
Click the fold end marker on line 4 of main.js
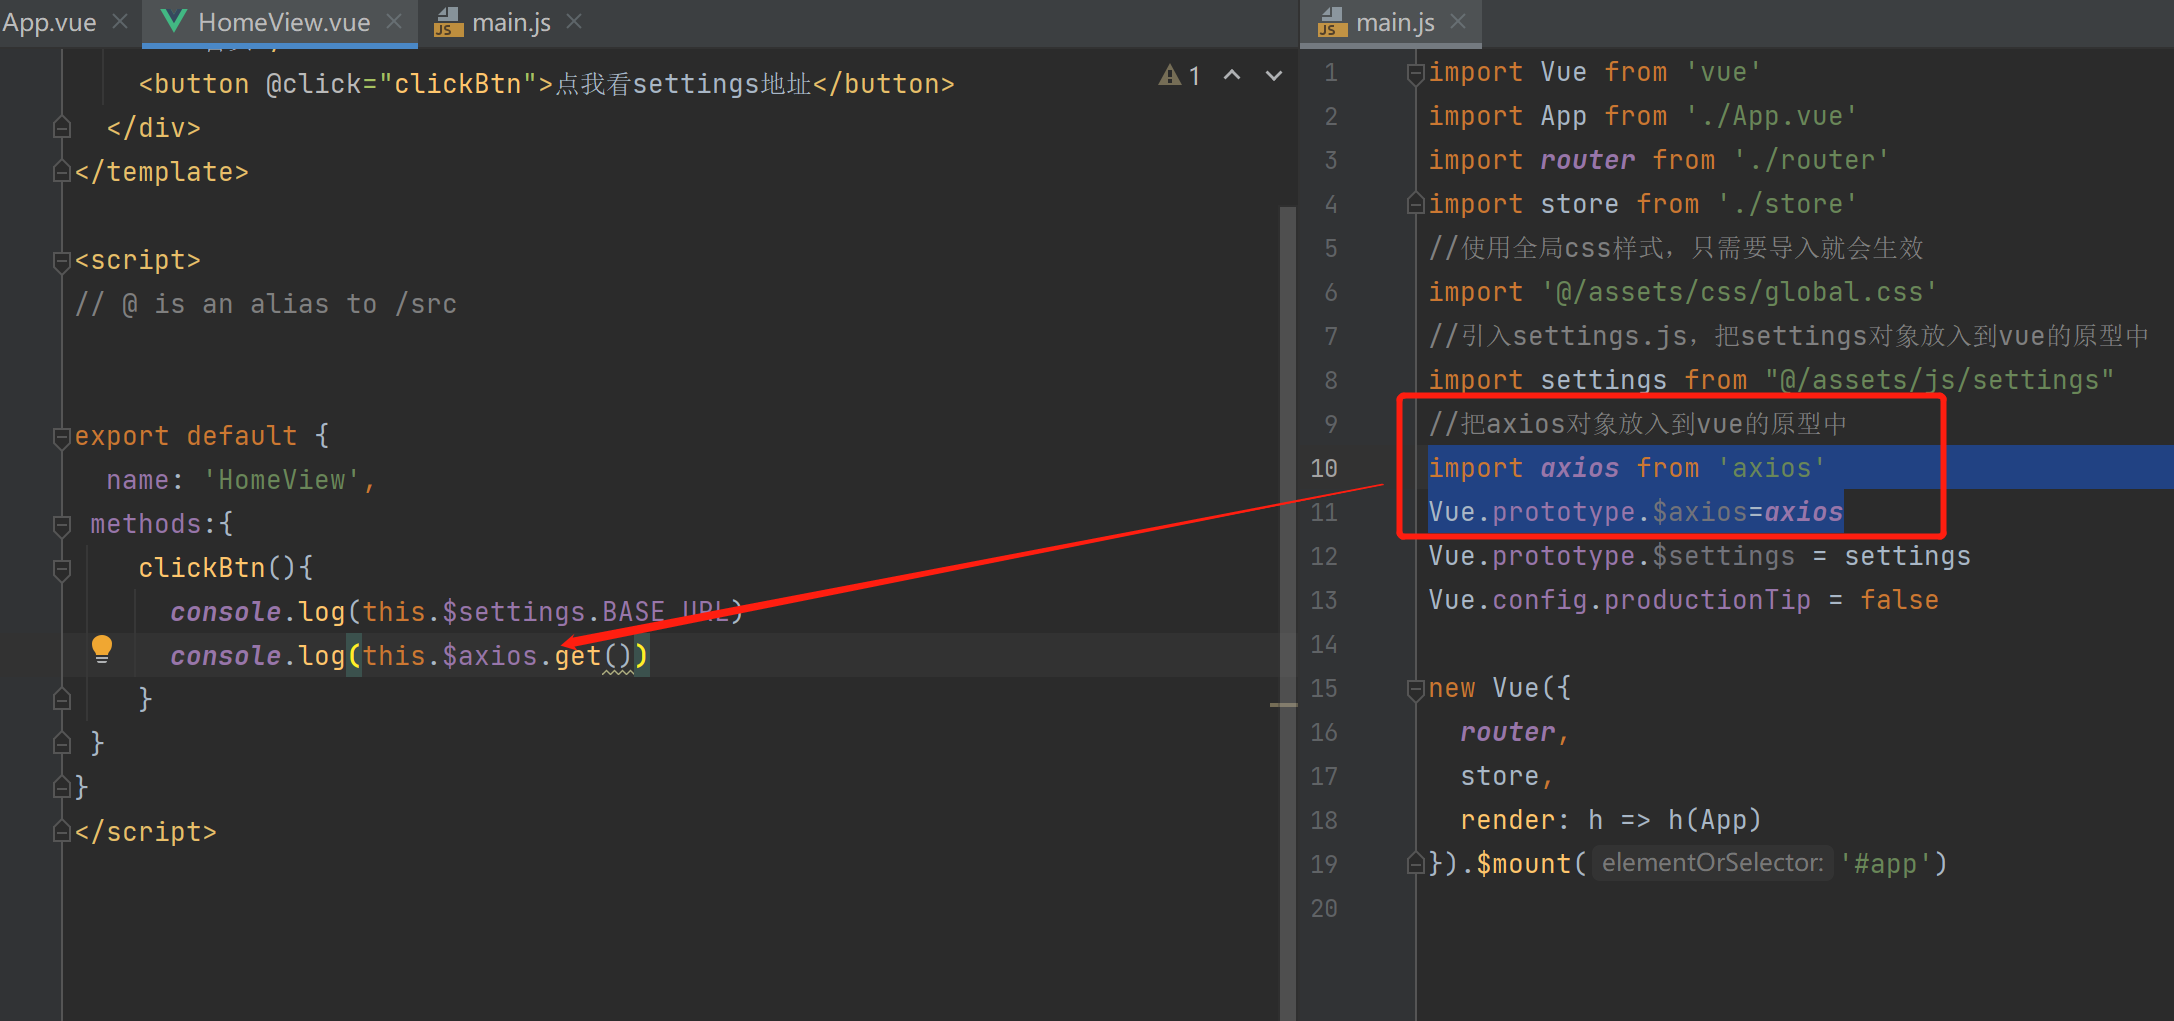point(1415,204)
